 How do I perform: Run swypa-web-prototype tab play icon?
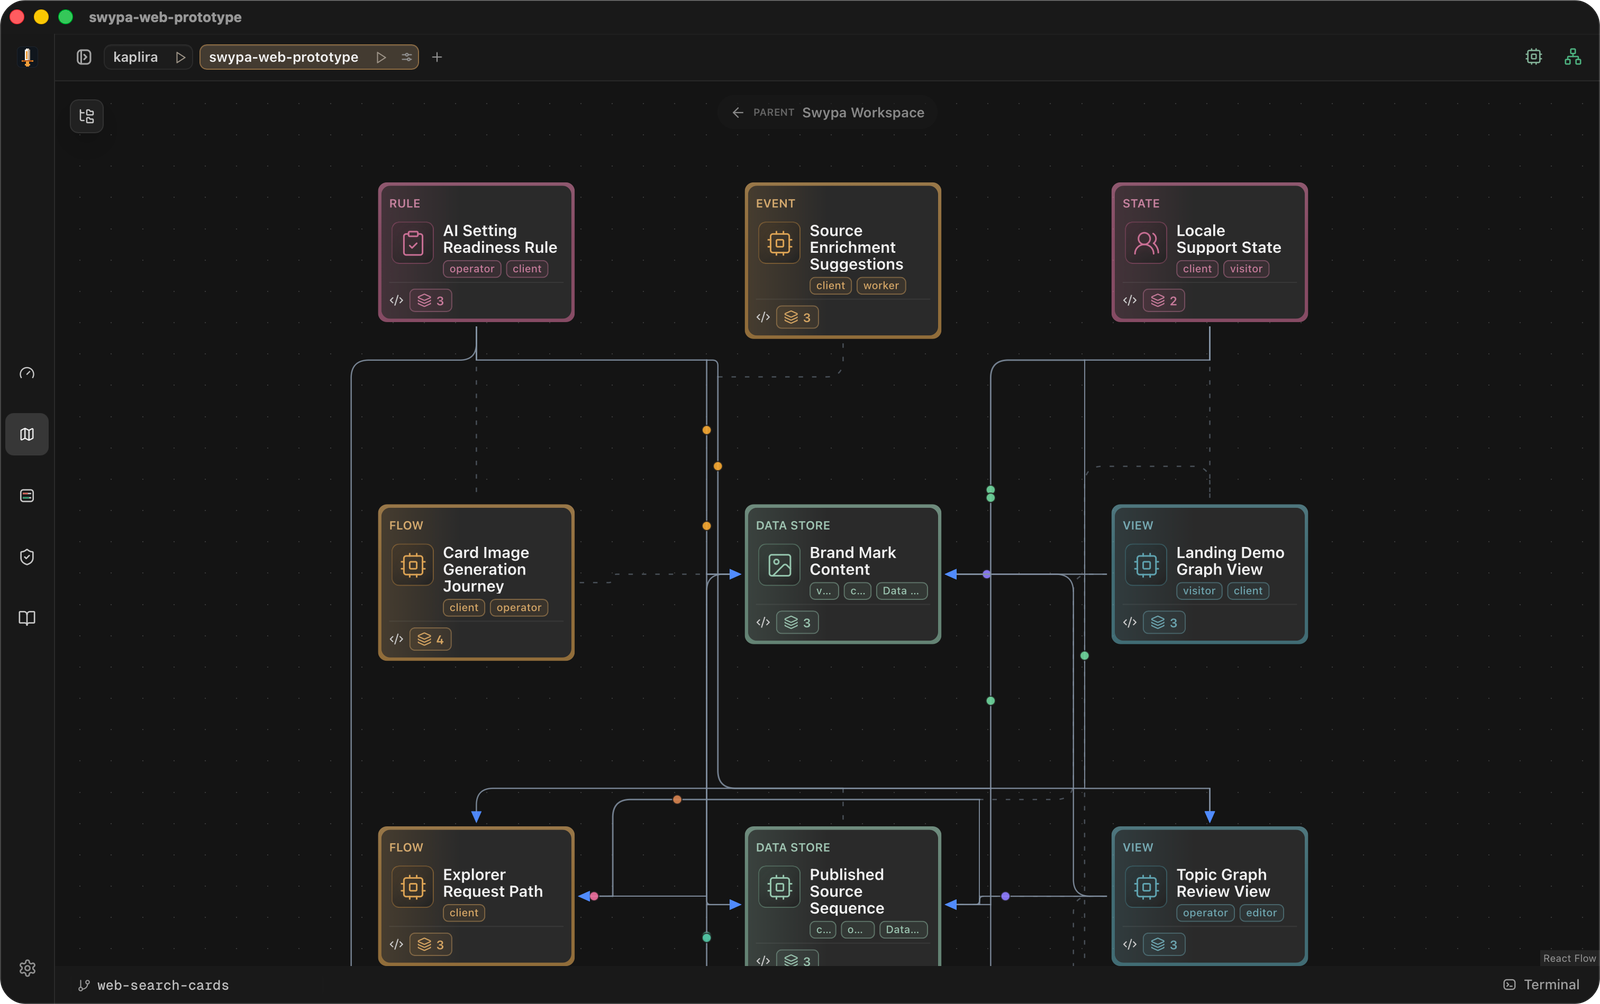[381, 57]
